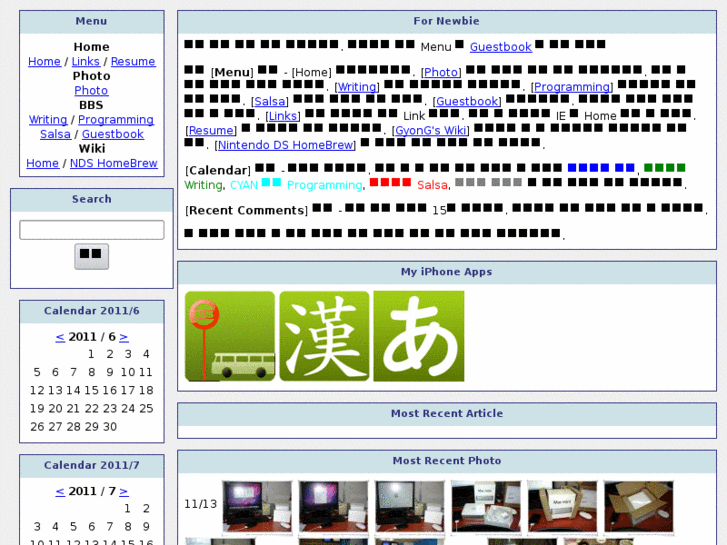Screen dimensions: 727x545
Task: Select day 22 in June 2011 calendar
Action: (91, 409)
